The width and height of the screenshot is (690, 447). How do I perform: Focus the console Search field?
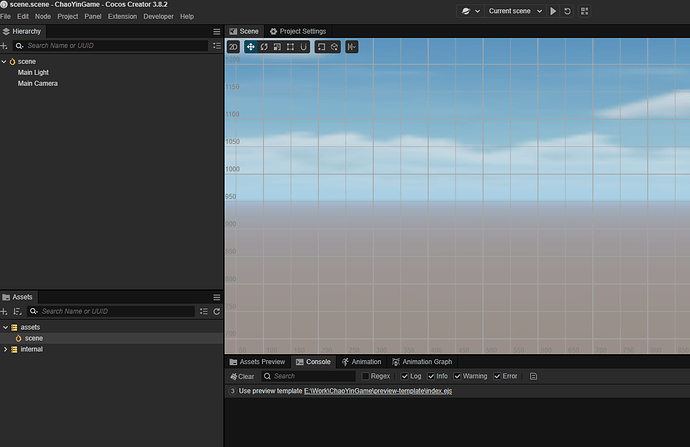(x=309, y=376)
